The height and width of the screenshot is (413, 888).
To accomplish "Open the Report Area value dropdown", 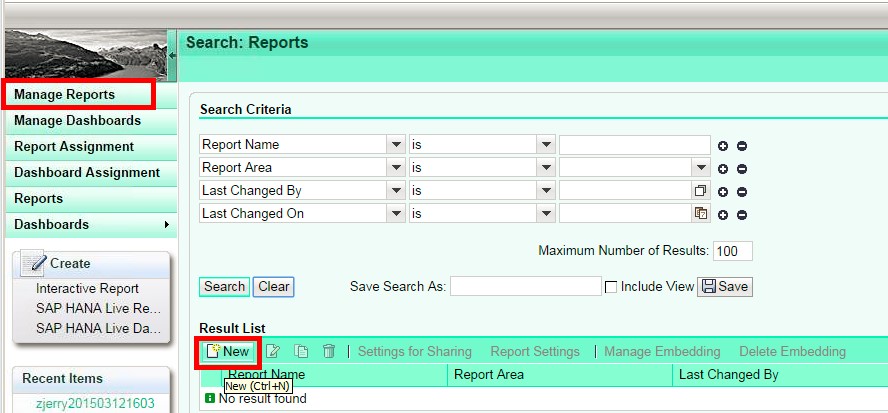I will click(702, 168).
